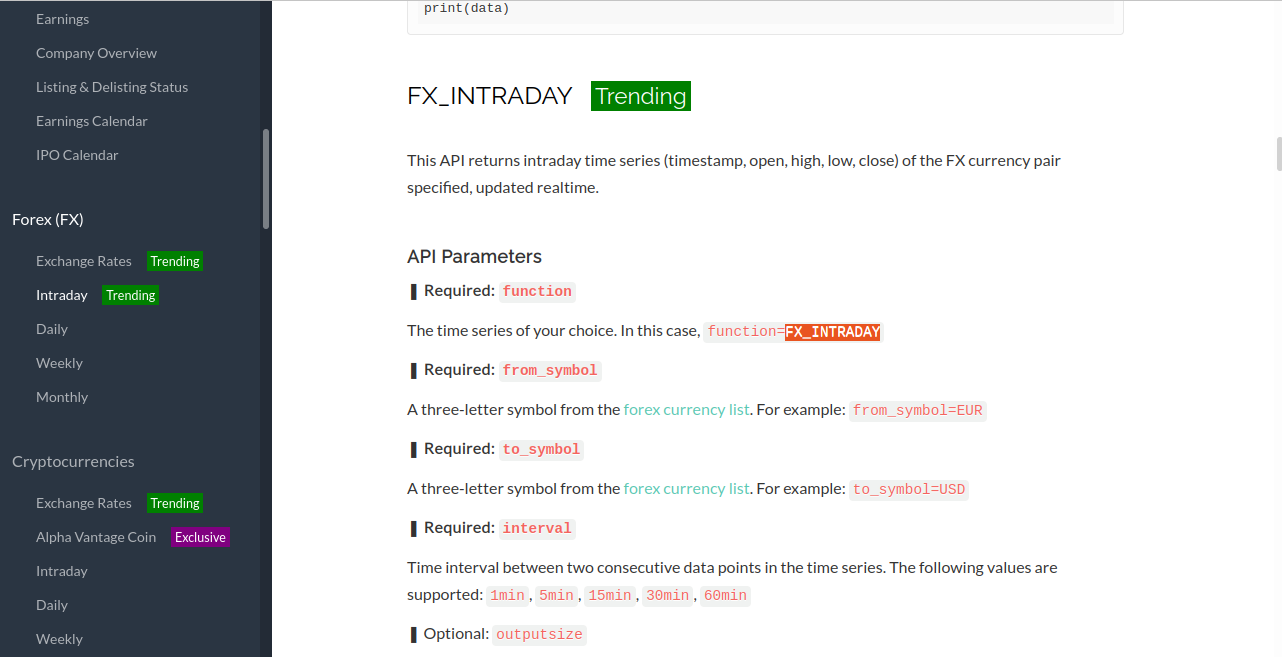Click the sidebar scrollbar thumb
The height and width of the screenshot is (657, 1282).
coord(266,180)
